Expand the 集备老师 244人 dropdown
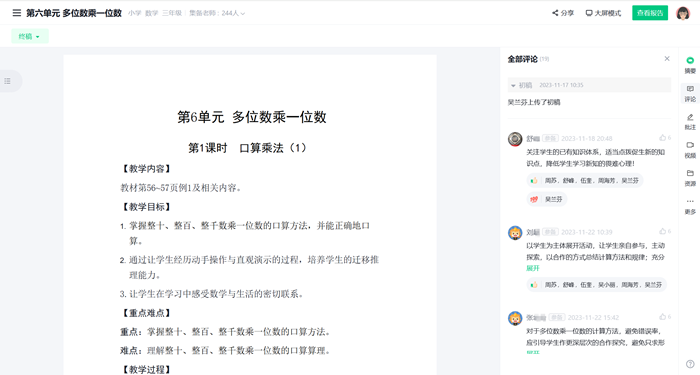This screenshot has height=375, width=700. [x=217, y=13]
